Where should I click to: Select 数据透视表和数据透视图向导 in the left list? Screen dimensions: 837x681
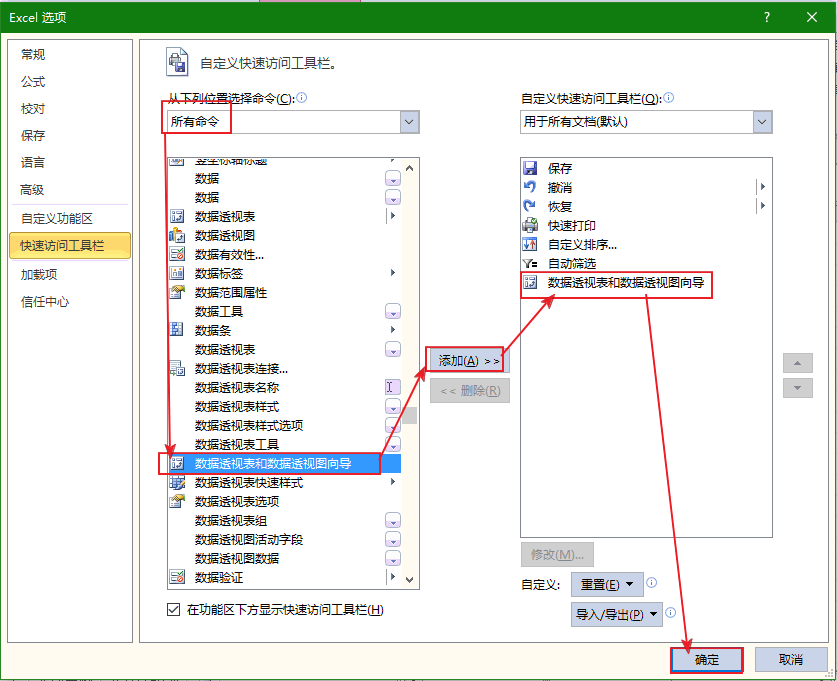[273, 463]
